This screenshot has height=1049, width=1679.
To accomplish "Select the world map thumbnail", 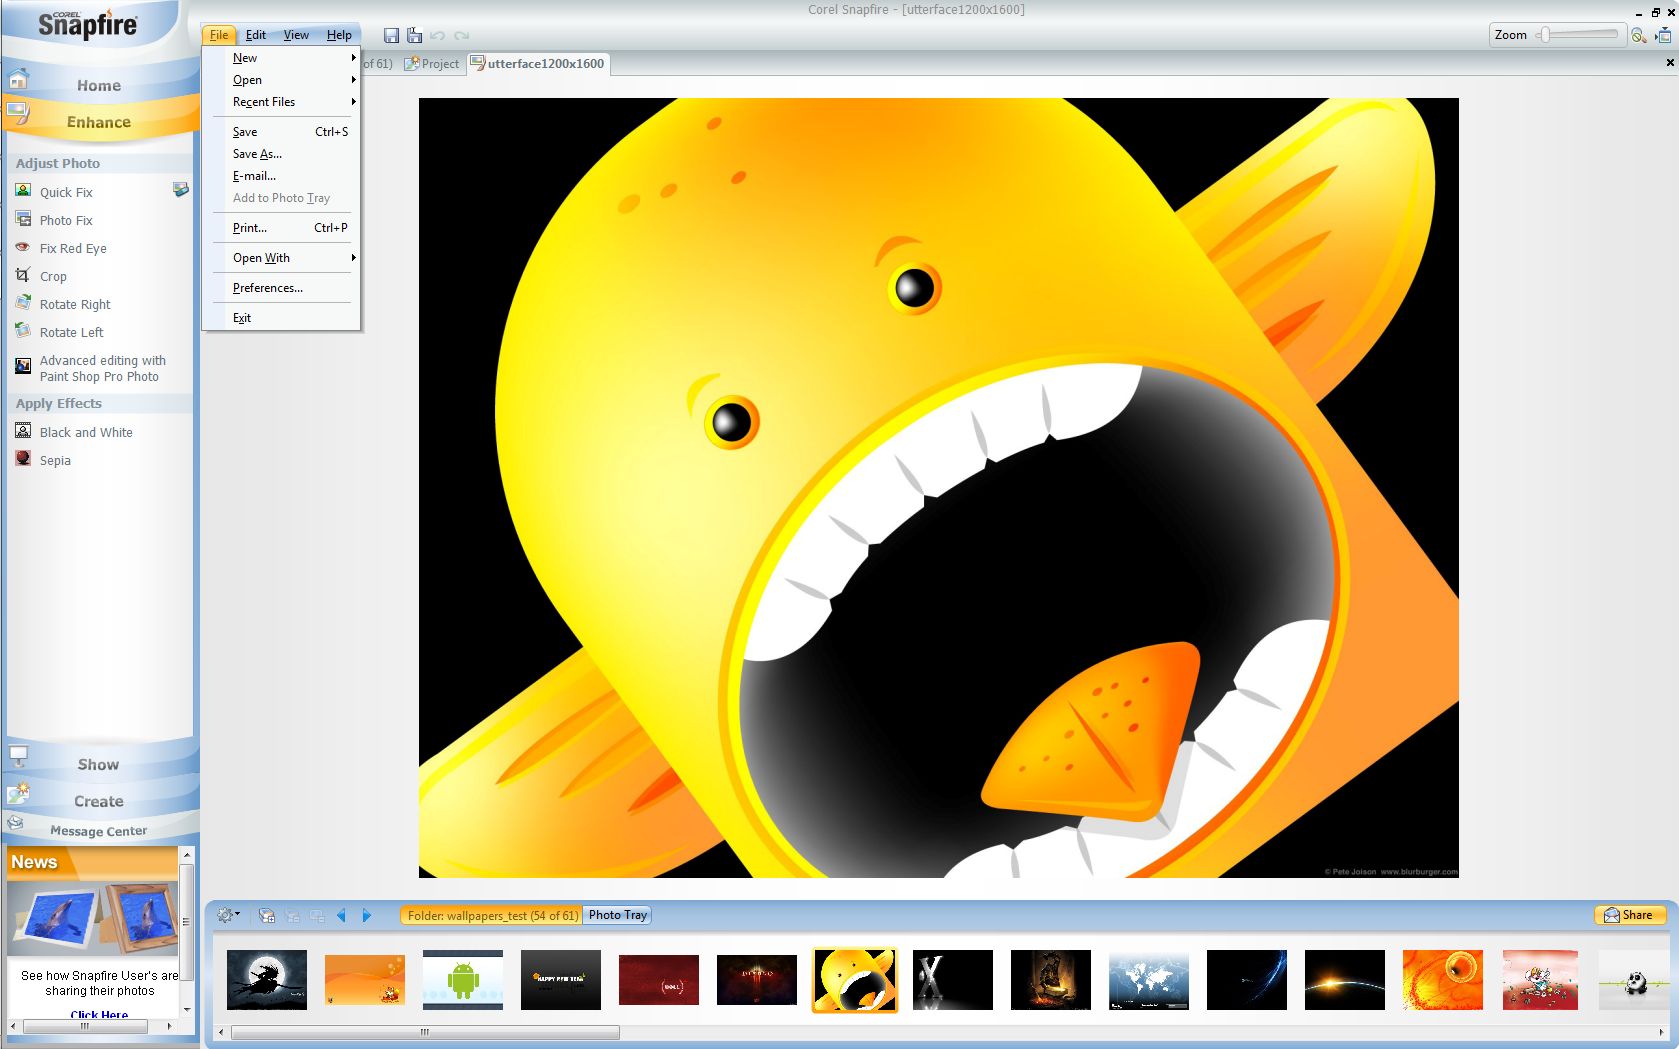I will (1149, 980).
